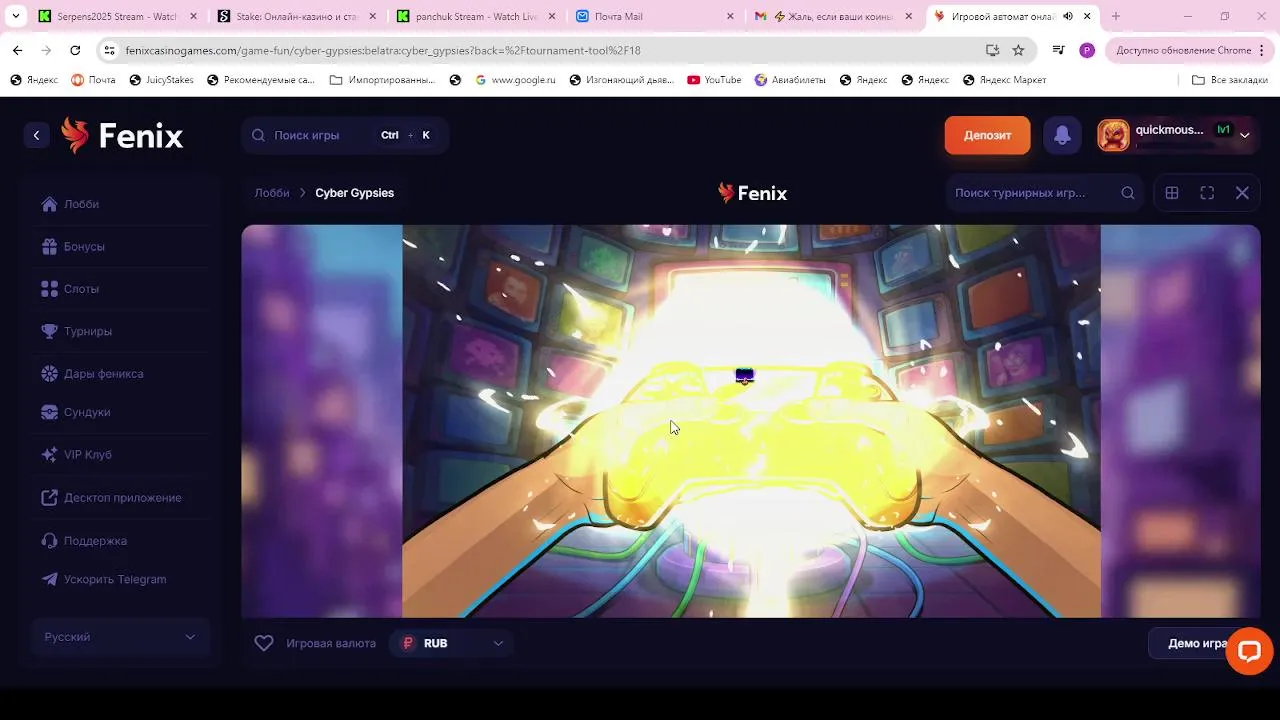The width and height of the screenshot is (1280, 720).
Task: Add game to favorites heart icon
Action: point(264,643)
